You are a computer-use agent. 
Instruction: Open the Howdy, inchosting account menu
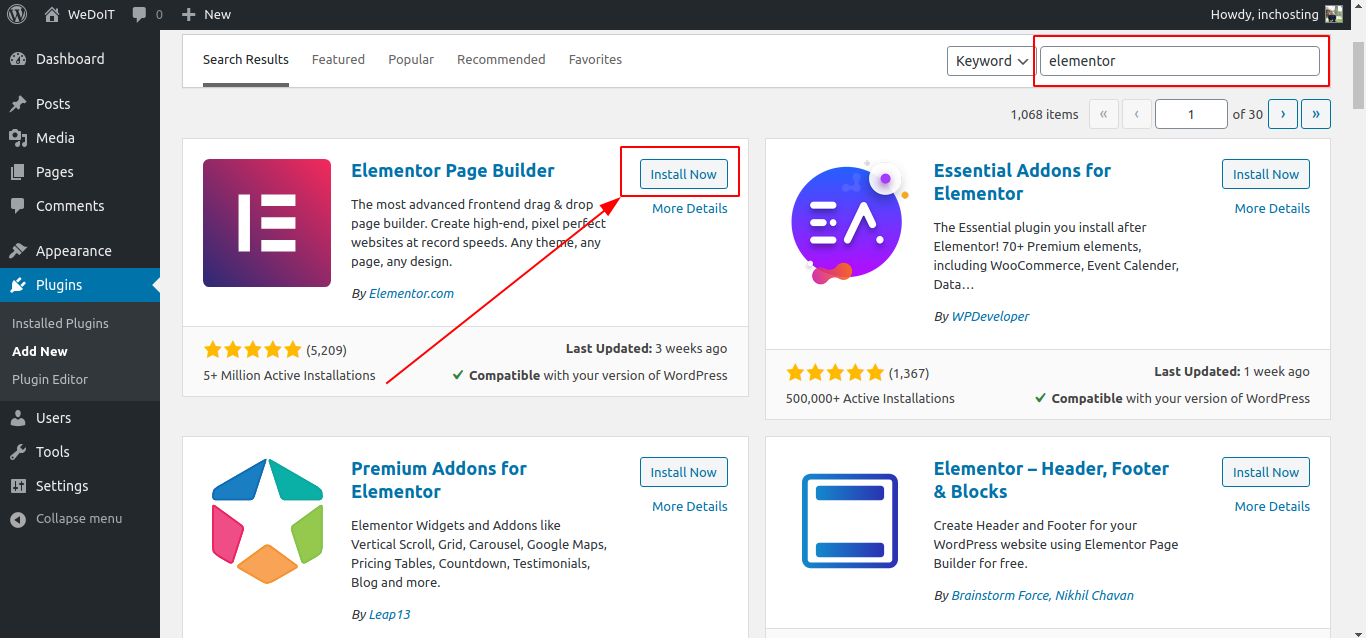pyautogui.click(x=1276, y=14)
